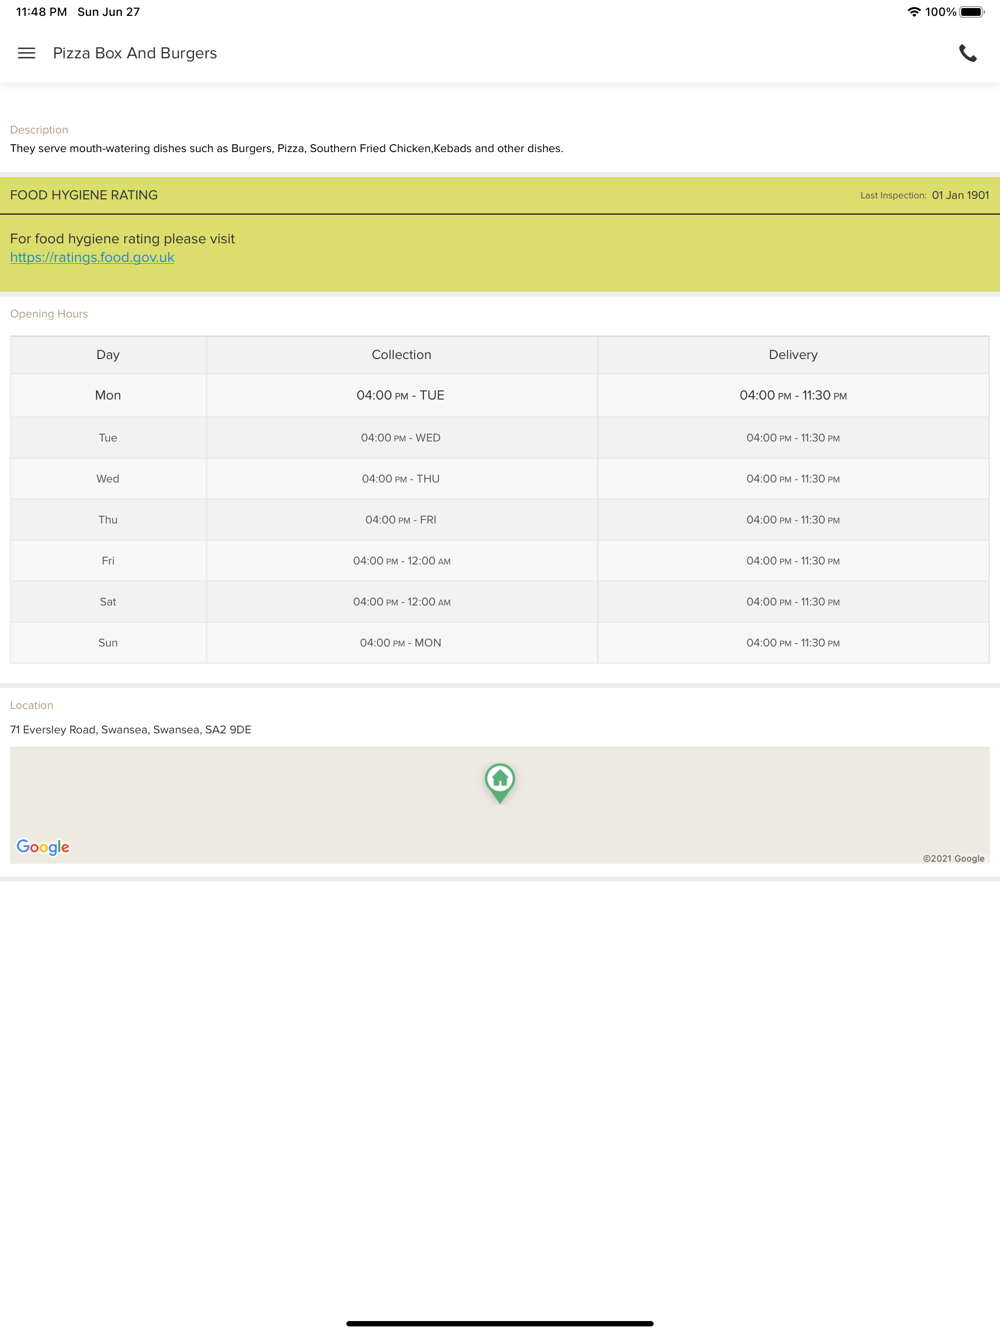
Task: Open the Google logo on map
Action: (x=43, y=847)
